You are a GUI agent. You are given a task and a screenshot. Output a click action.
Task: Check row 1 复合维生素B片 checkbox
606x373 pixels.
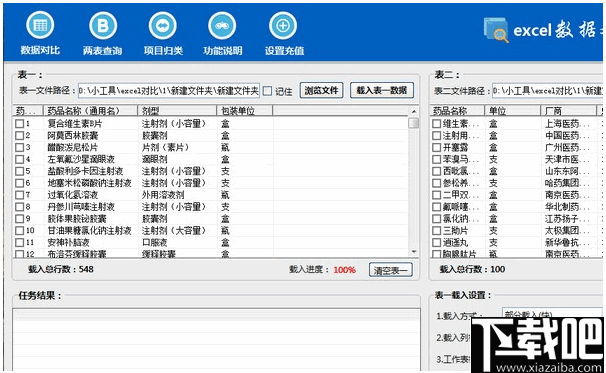[x=19, y=124]
